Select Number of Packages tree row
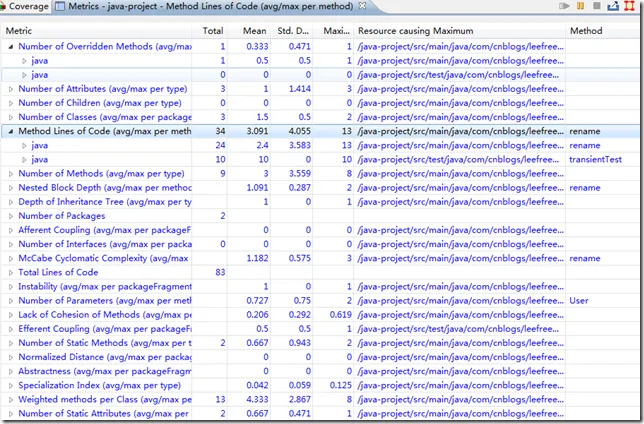 [x=320, y=216]
